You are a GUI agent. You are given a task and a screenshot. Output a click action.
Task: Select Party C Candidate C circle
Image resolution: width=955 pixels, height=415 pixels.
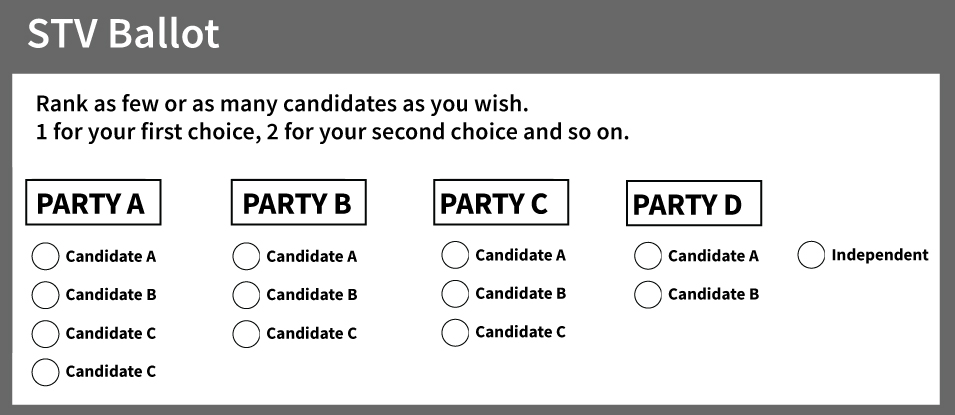click(x=455, y=332)
